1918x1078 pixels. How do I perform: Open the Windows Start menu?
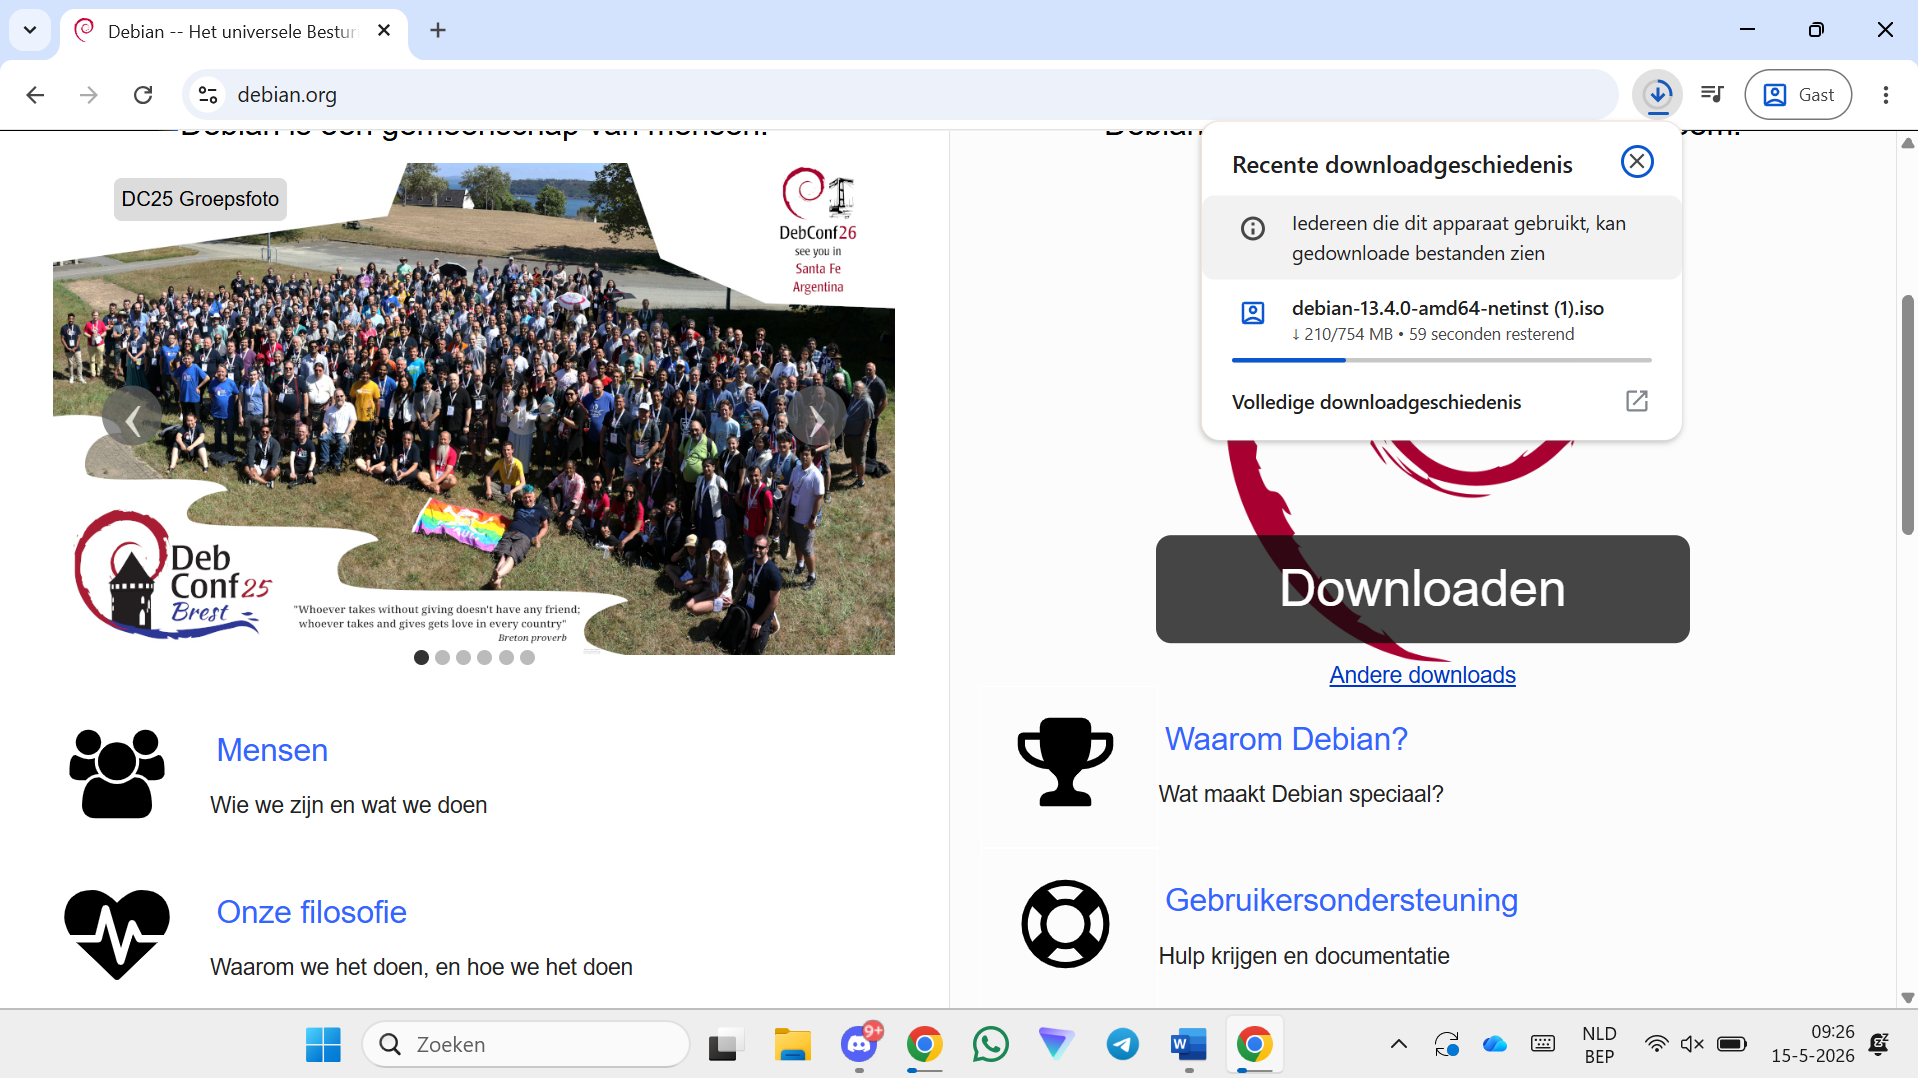[323, 1045]
